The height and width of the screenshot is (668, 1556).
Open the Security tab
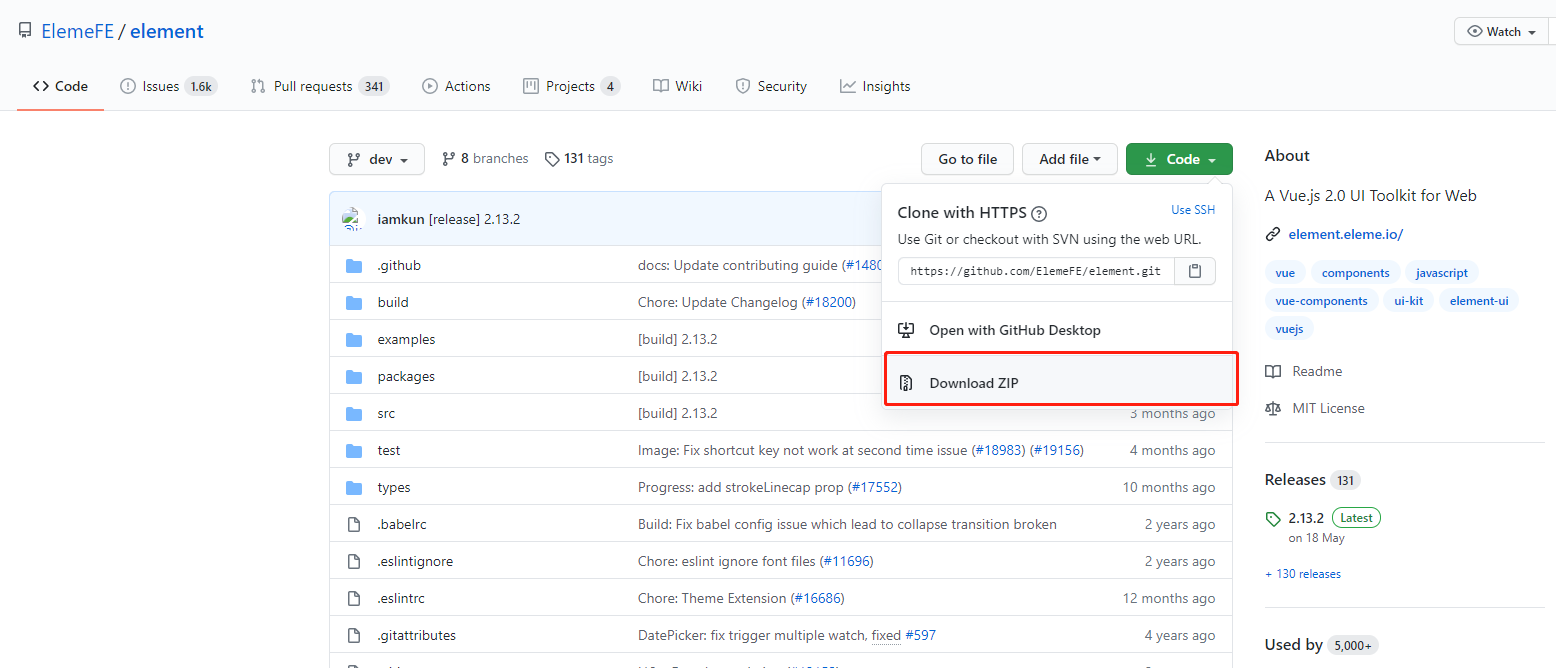771,86
